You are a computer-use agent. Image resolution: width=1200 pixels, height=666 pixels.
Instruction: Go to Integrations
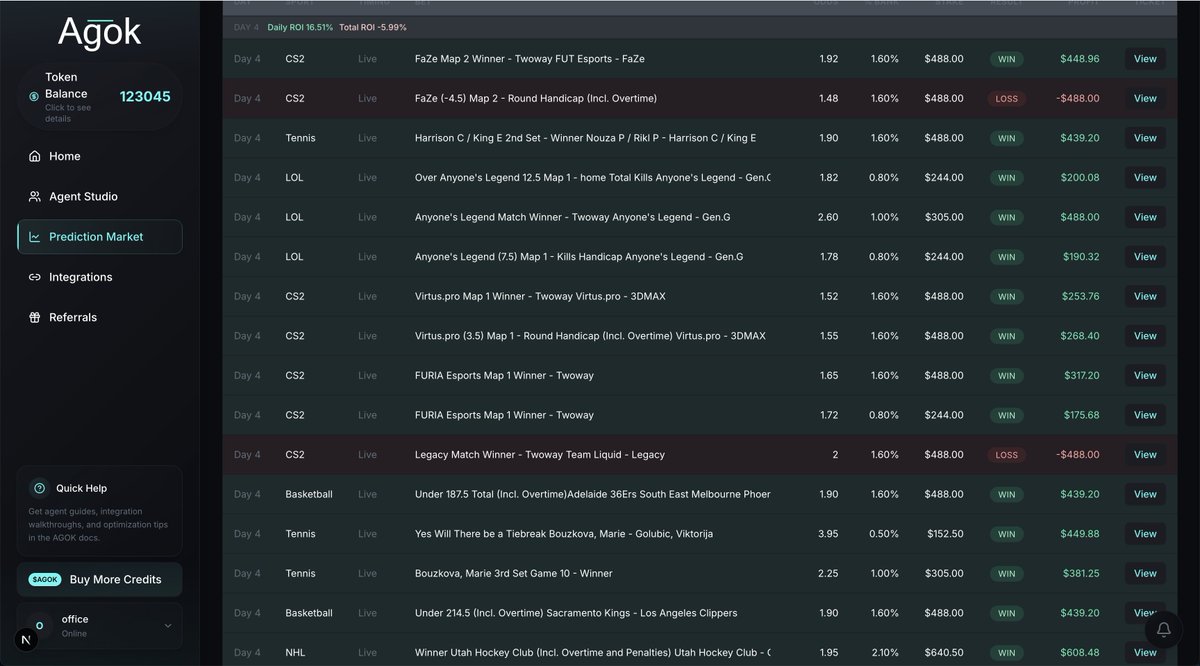(100, 277)
